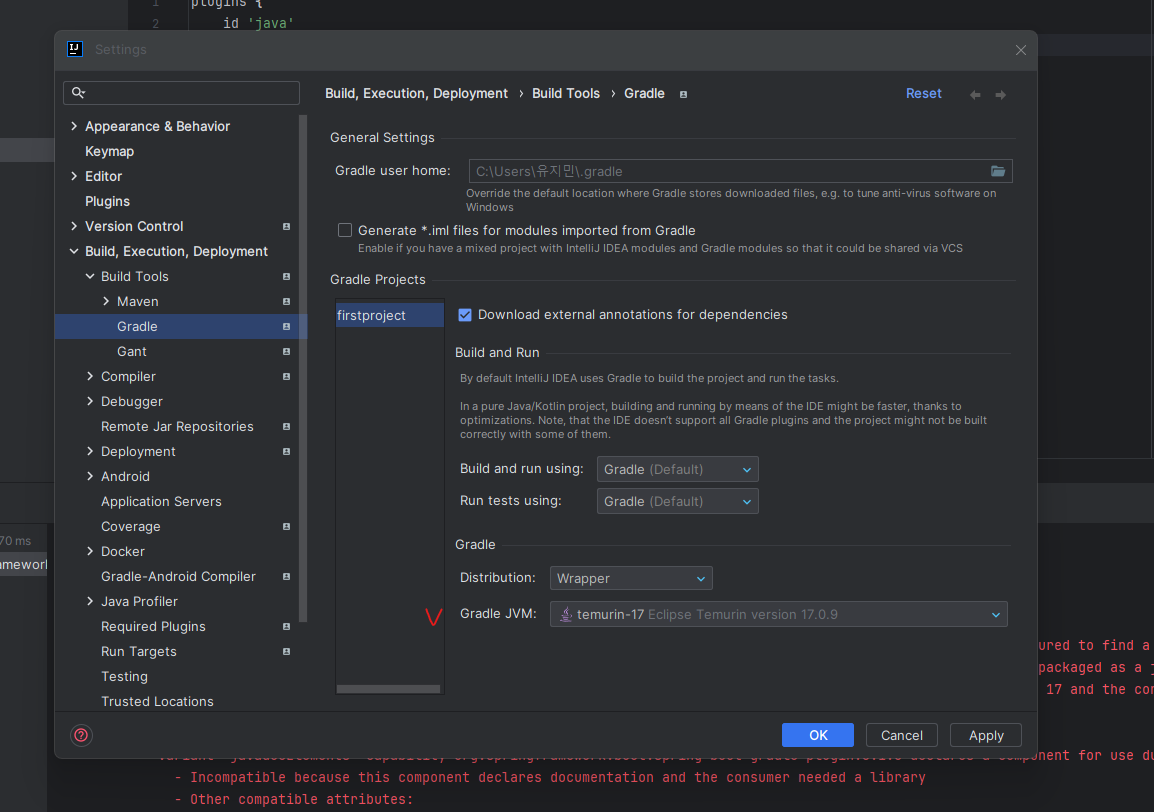Expand the Version Control node

(x=74, y=227)
